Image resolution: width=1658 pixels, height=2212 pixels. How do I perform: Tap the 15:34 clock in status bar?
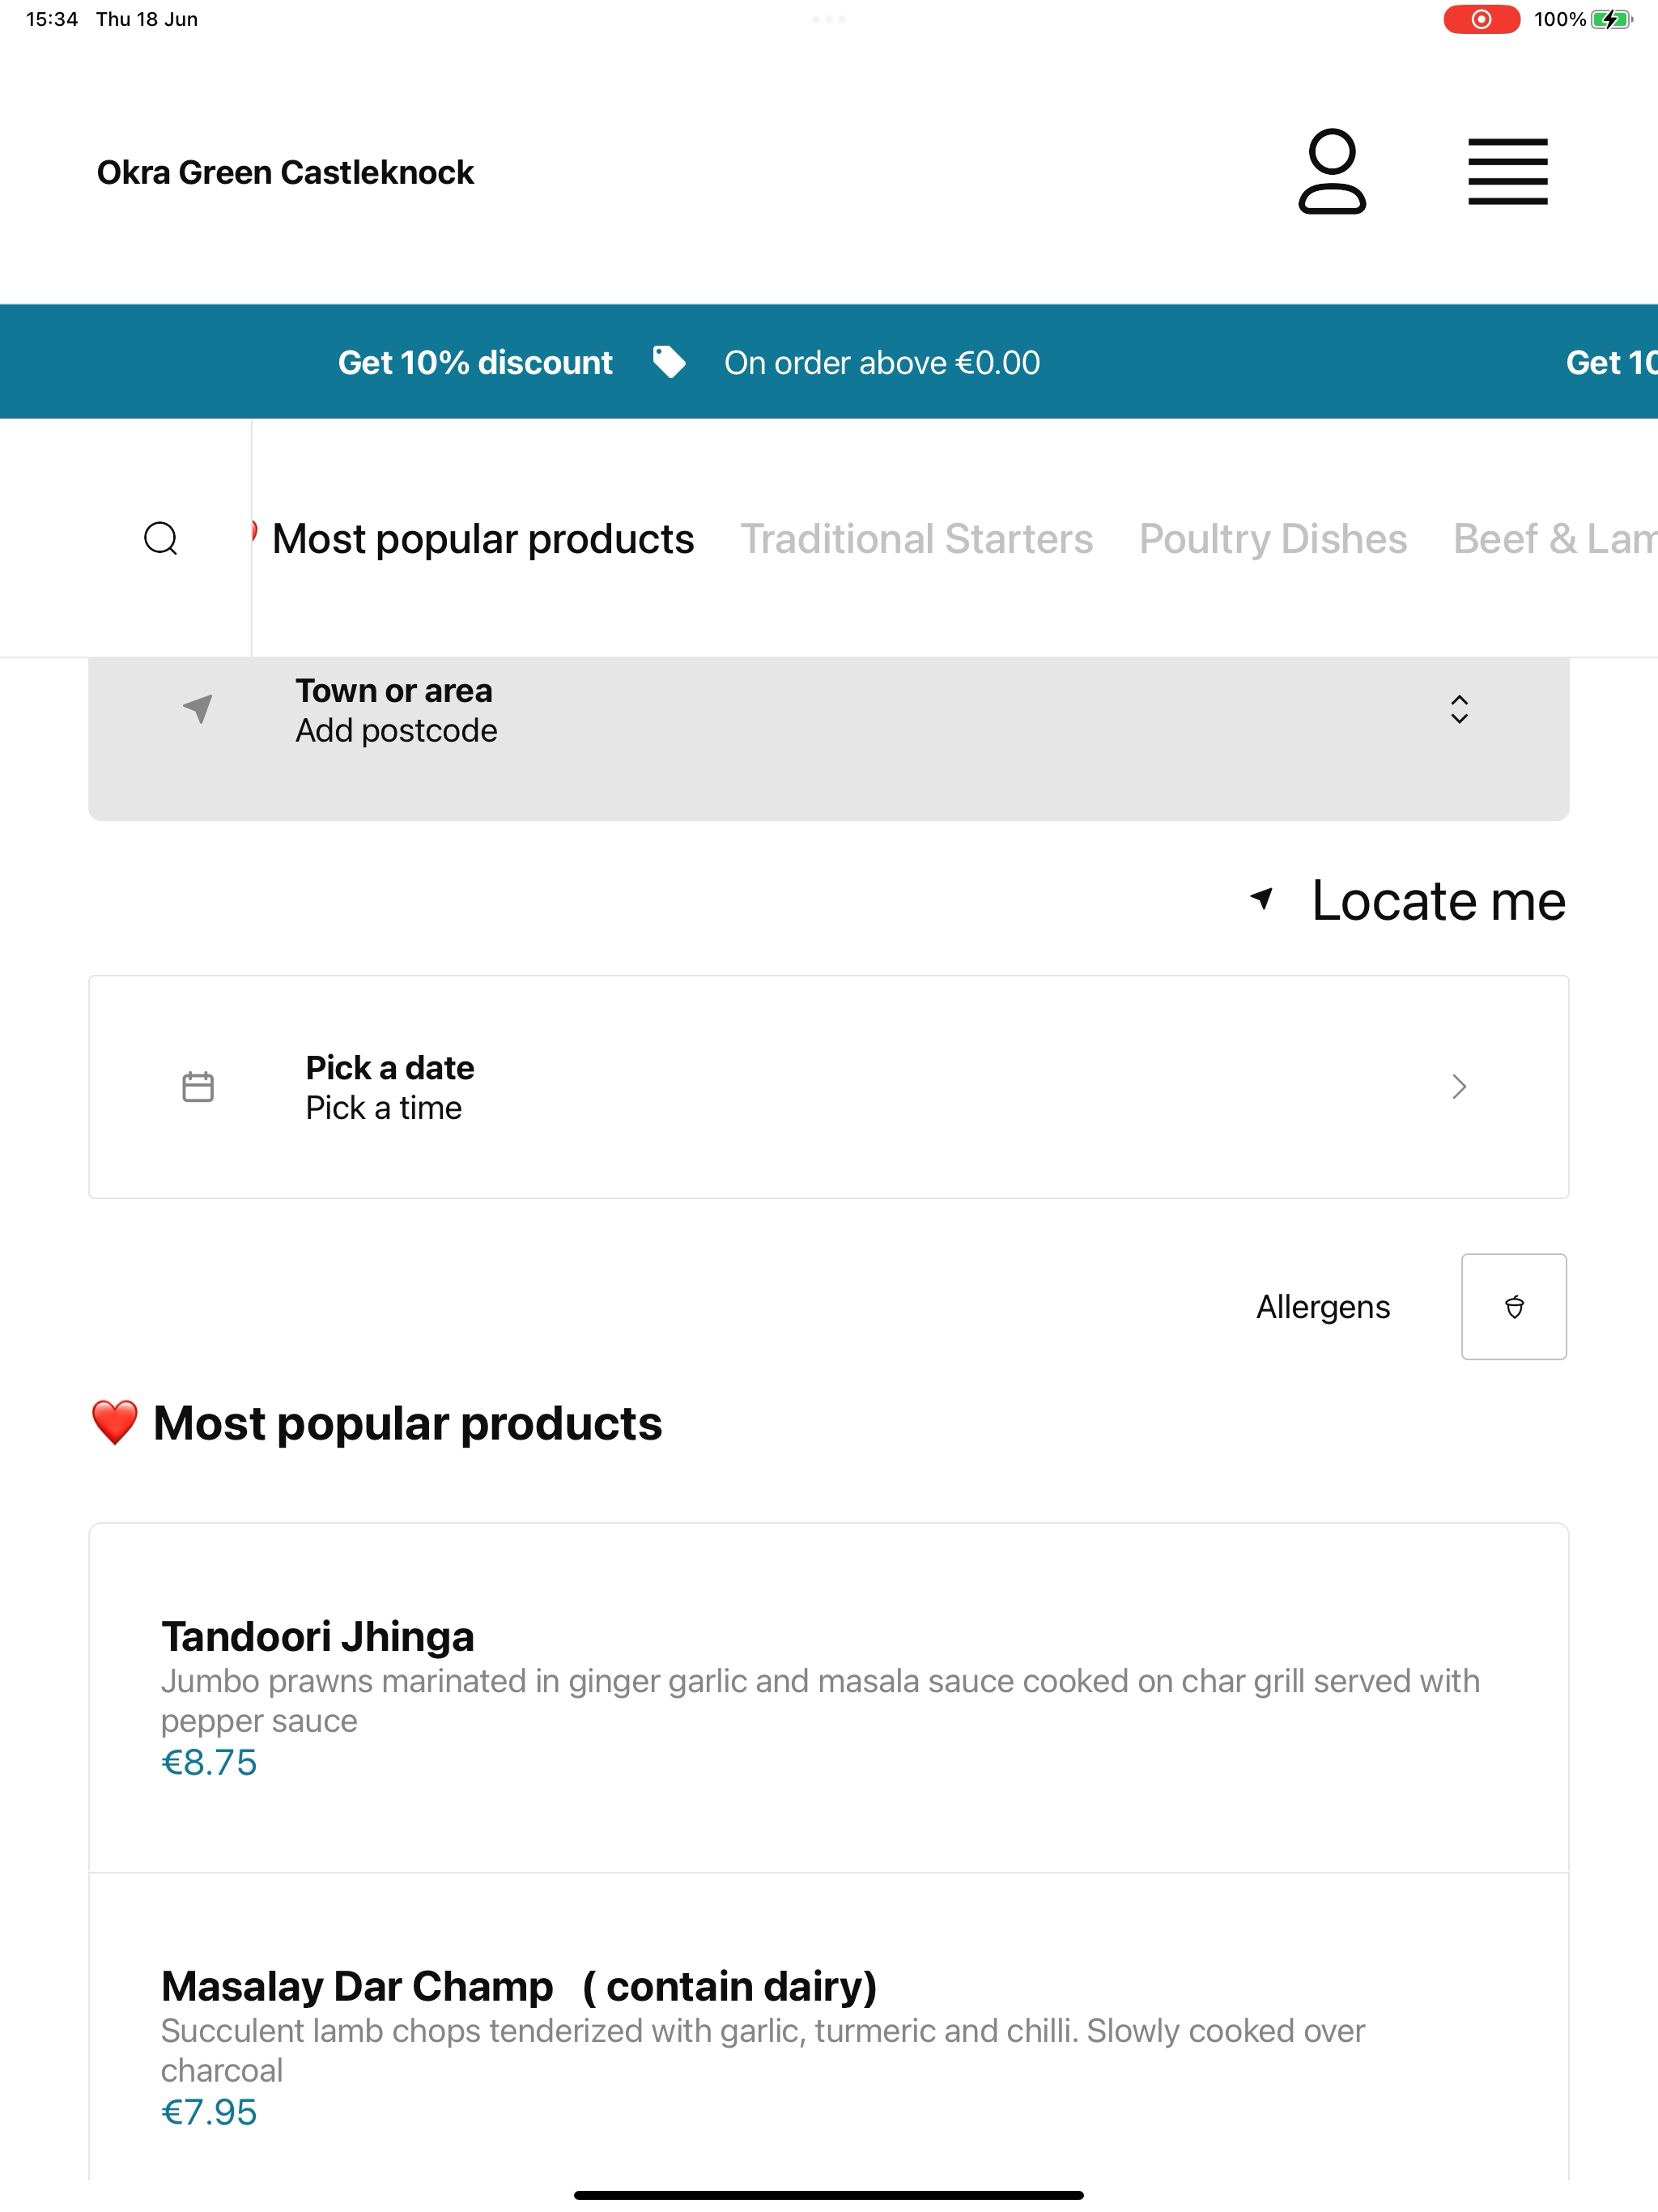[x=52, y=19]
